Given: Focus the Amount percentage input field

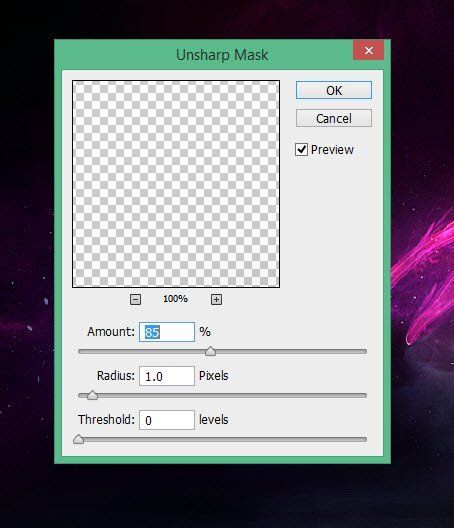Looking at the screenshot, I should click(167, 332).
